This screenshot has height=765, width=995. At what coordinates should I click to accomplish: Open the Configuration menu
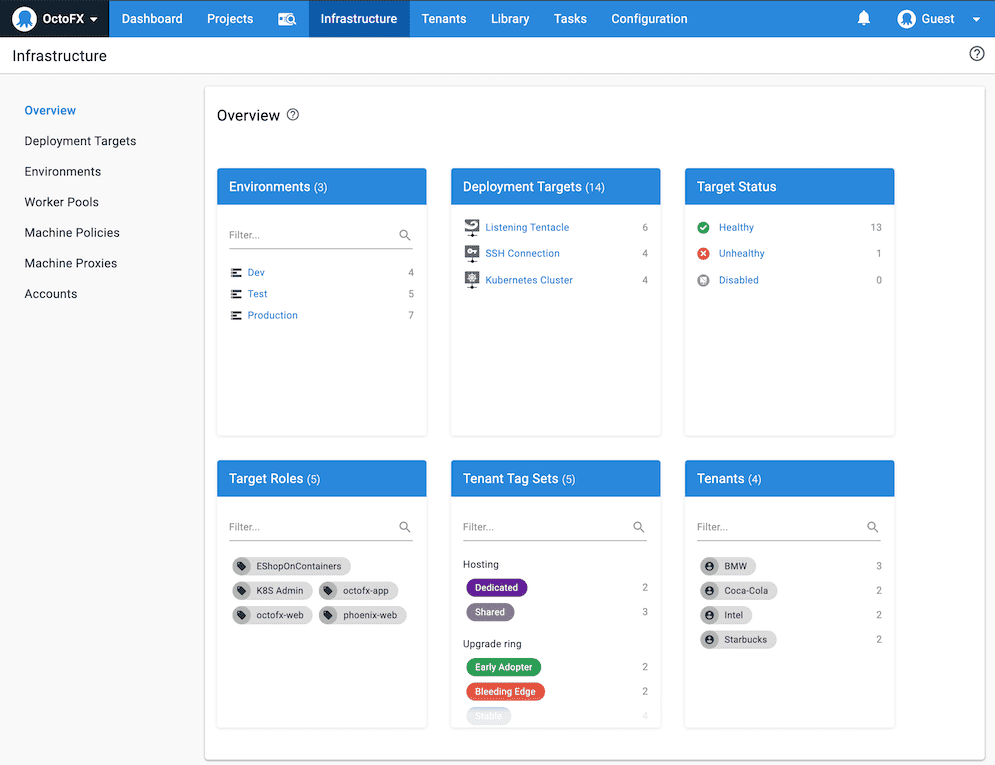[x=649, y=19]
